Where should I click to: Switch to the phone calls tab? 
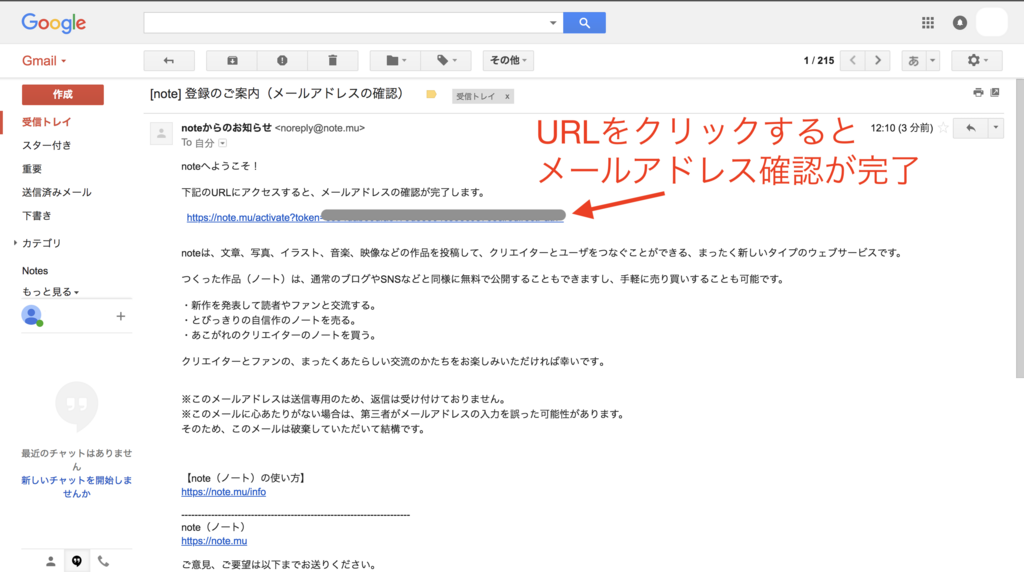click(103, 561)
